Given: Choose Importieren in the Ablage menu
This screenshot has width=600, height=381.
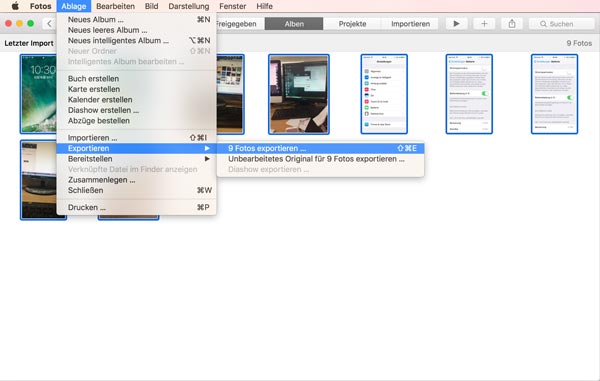Looking at the screenshot, I should [x=136, y=138].
